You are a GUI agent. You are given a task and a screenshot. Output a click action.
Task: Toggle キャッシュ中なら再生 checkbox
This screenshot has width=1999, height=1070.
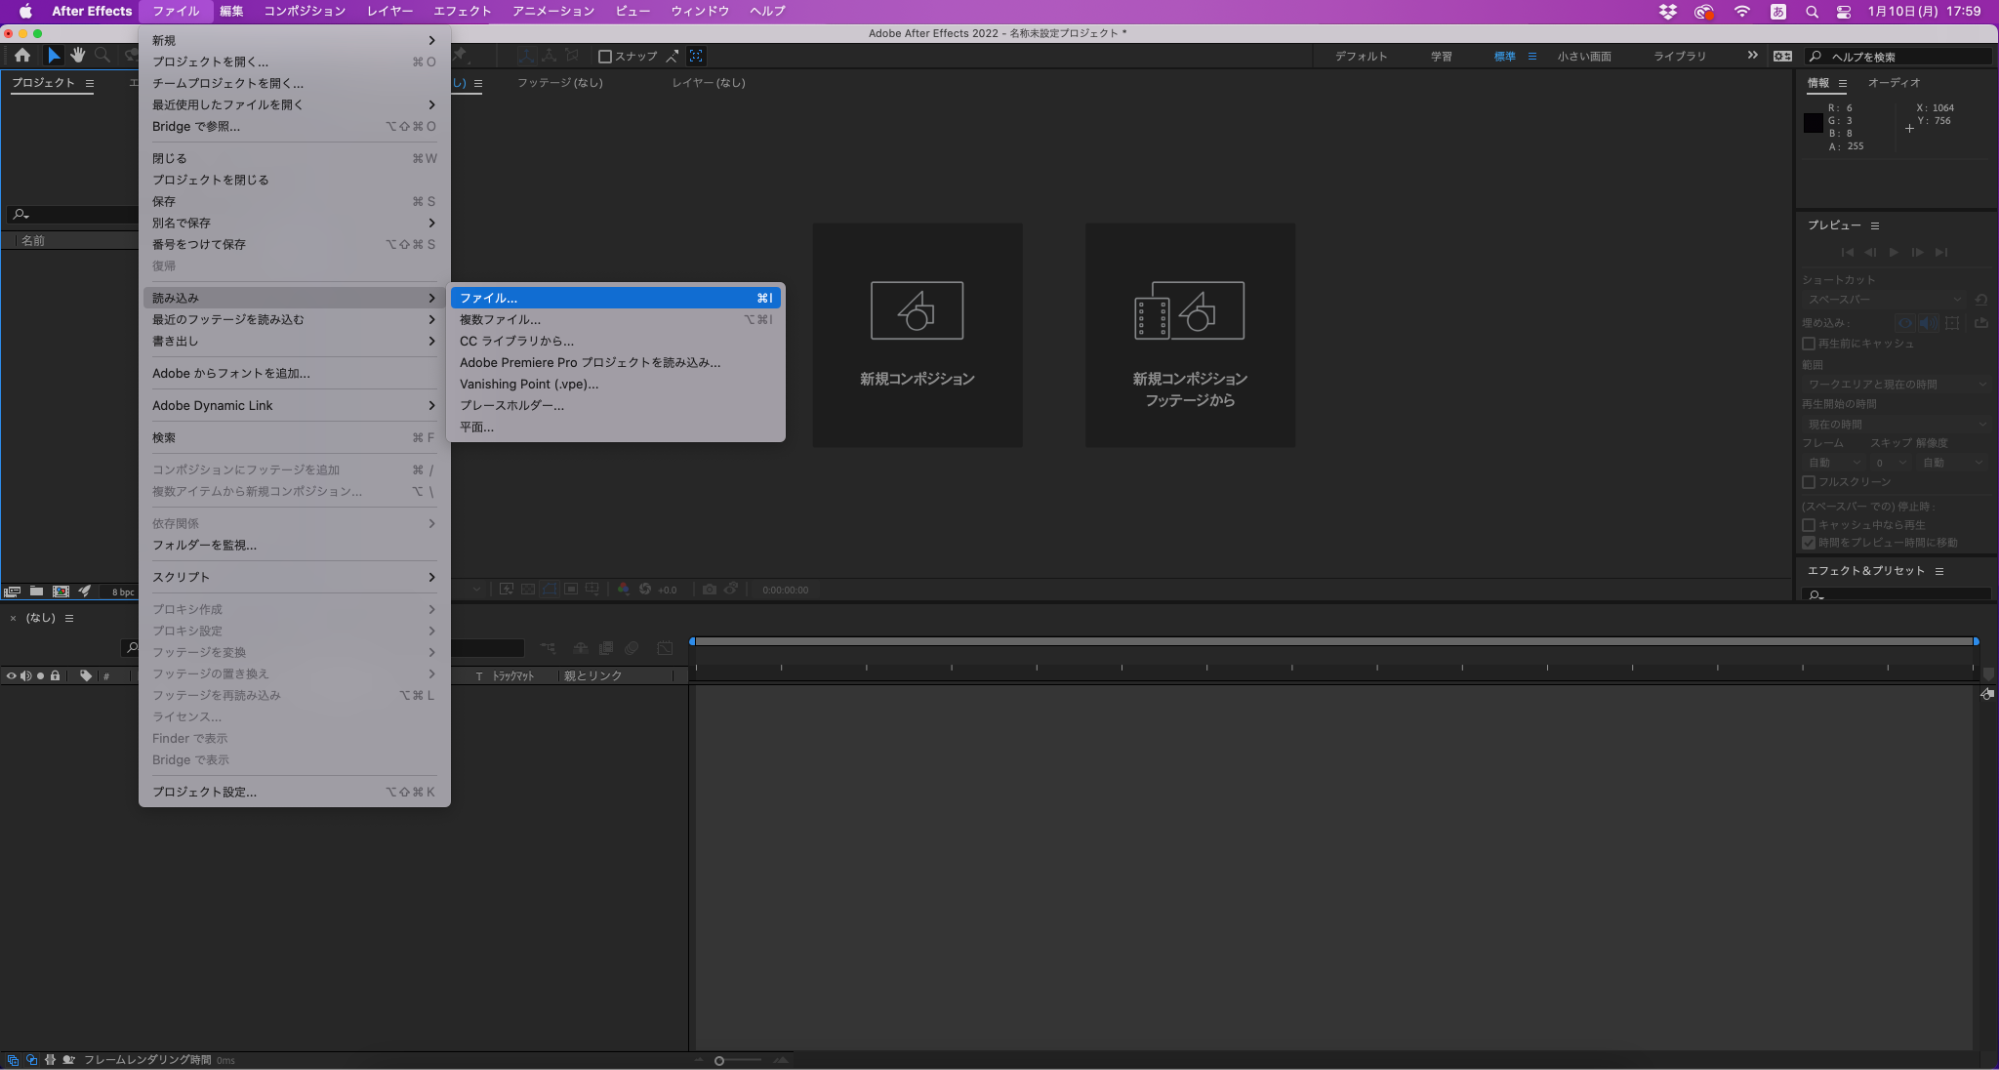pos(1808,524)
